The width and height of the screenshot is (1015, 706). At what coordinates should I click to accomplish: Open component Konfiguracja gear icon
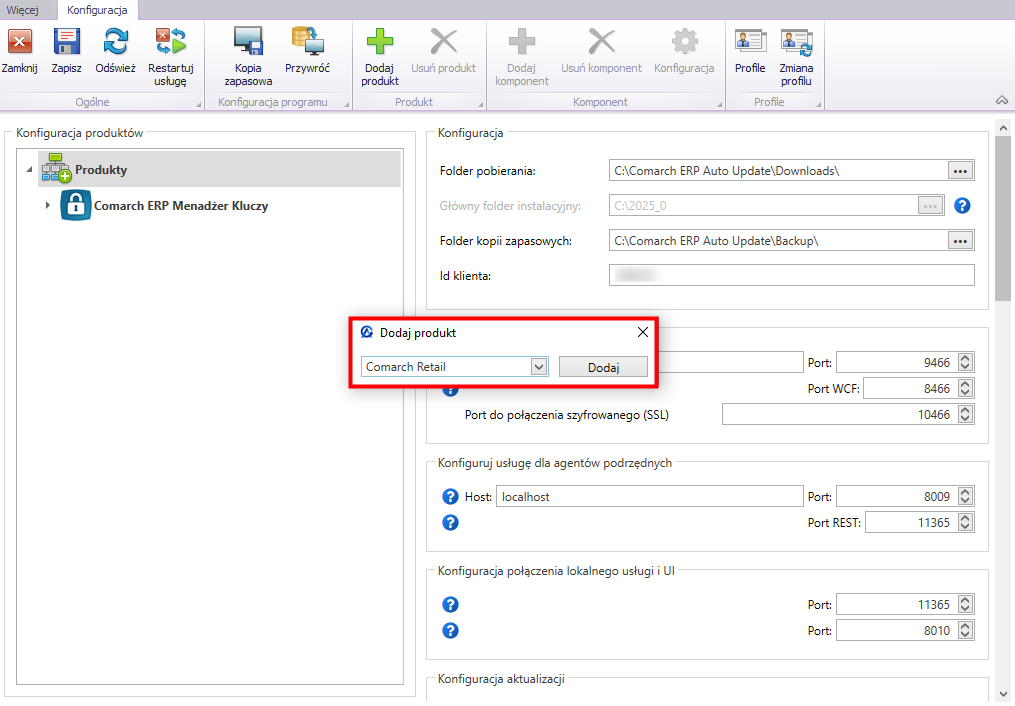coord(684,41)
